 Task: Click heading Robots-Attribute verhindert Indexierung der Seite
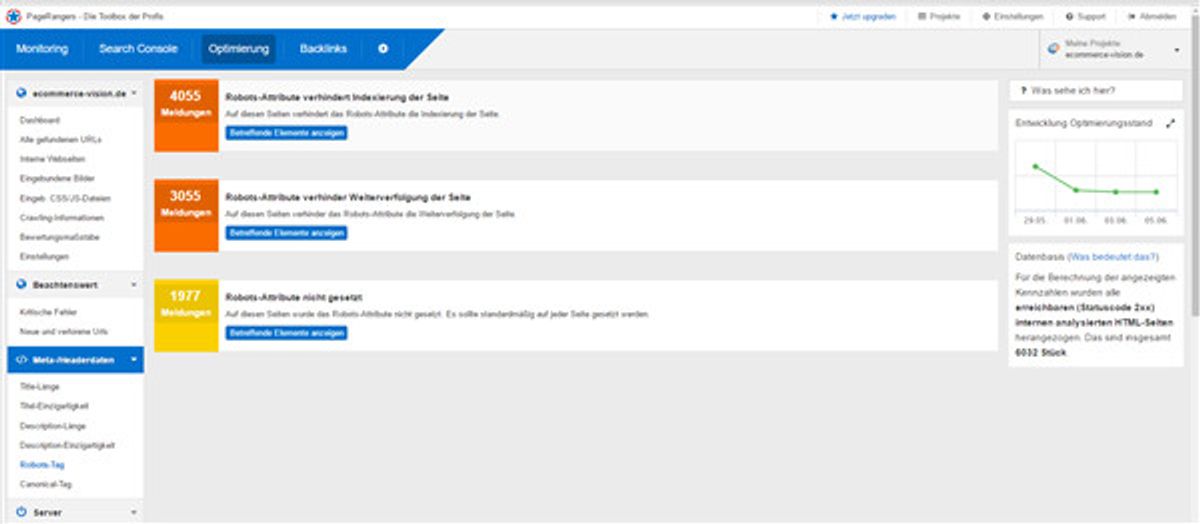[337, 98]
